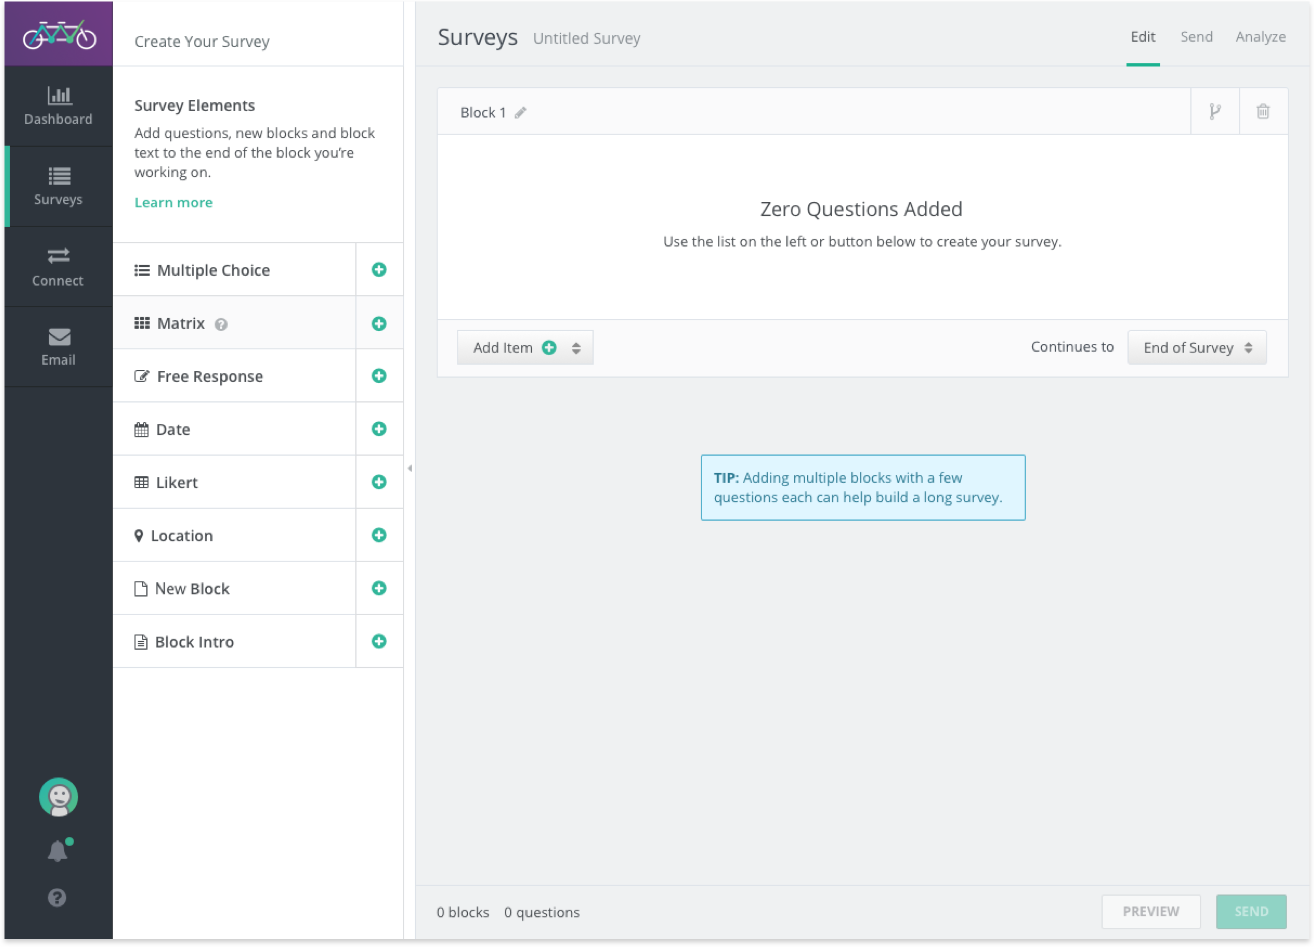Screen dimensions: 1314x947
Task: Collapse the survey elements panel arrow
Action: pyautogui.click(x=409, y=468)
